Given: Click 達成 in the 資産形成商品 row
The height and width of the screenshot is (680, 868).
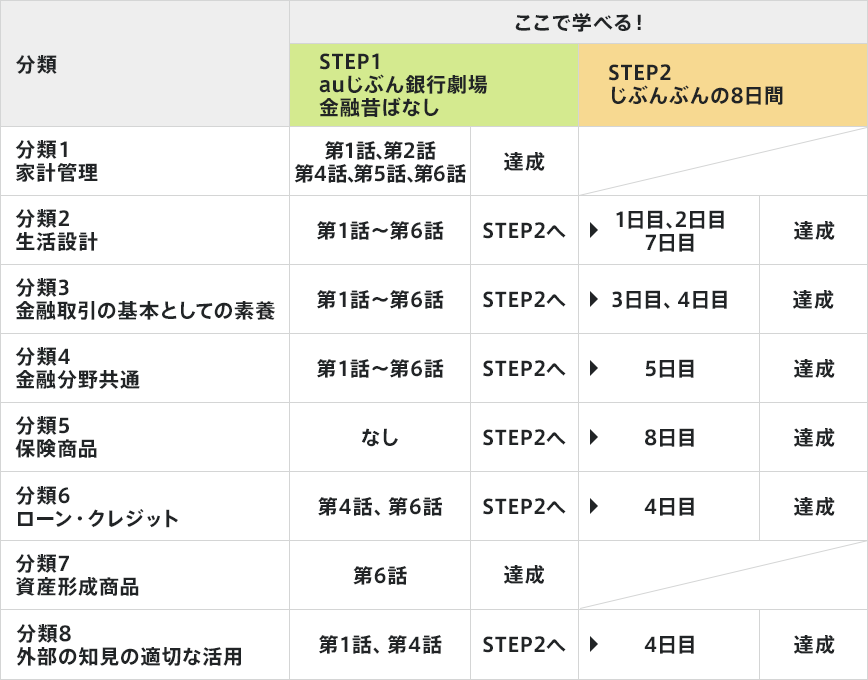Looking at the screenshot, I should point(524,575).
